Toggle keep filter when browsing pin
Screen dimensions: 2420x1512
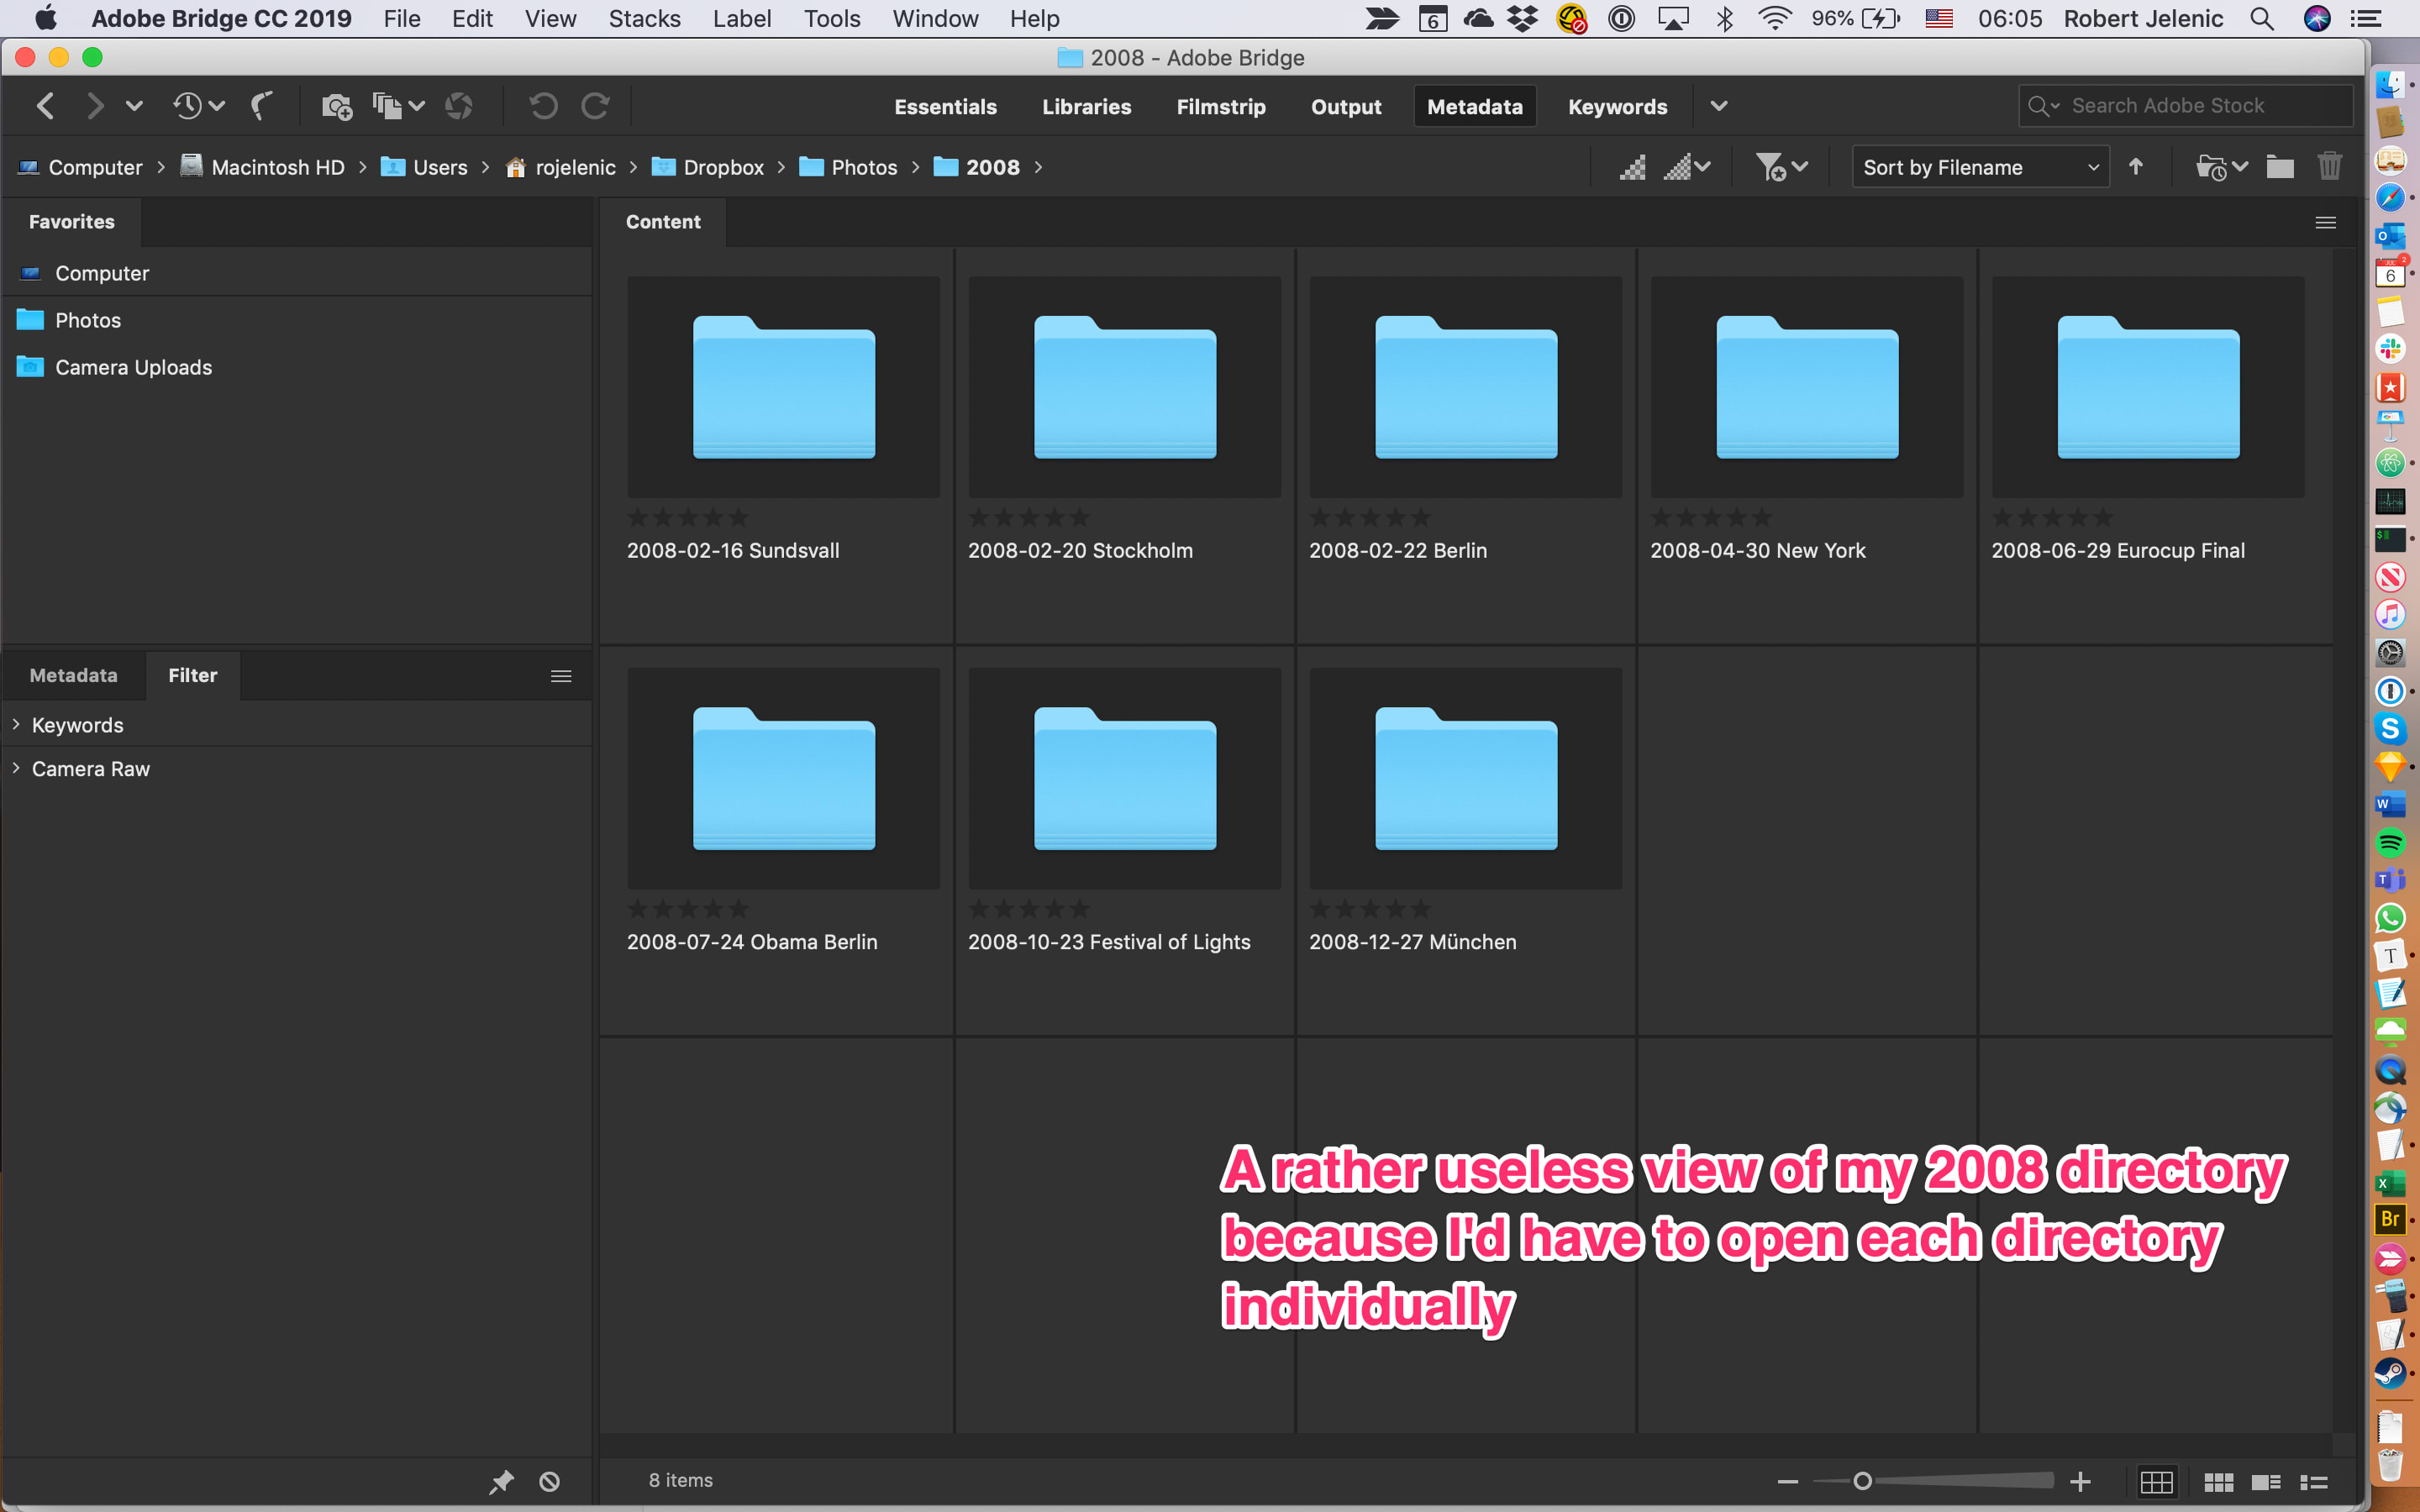[x=501, y=1481]
